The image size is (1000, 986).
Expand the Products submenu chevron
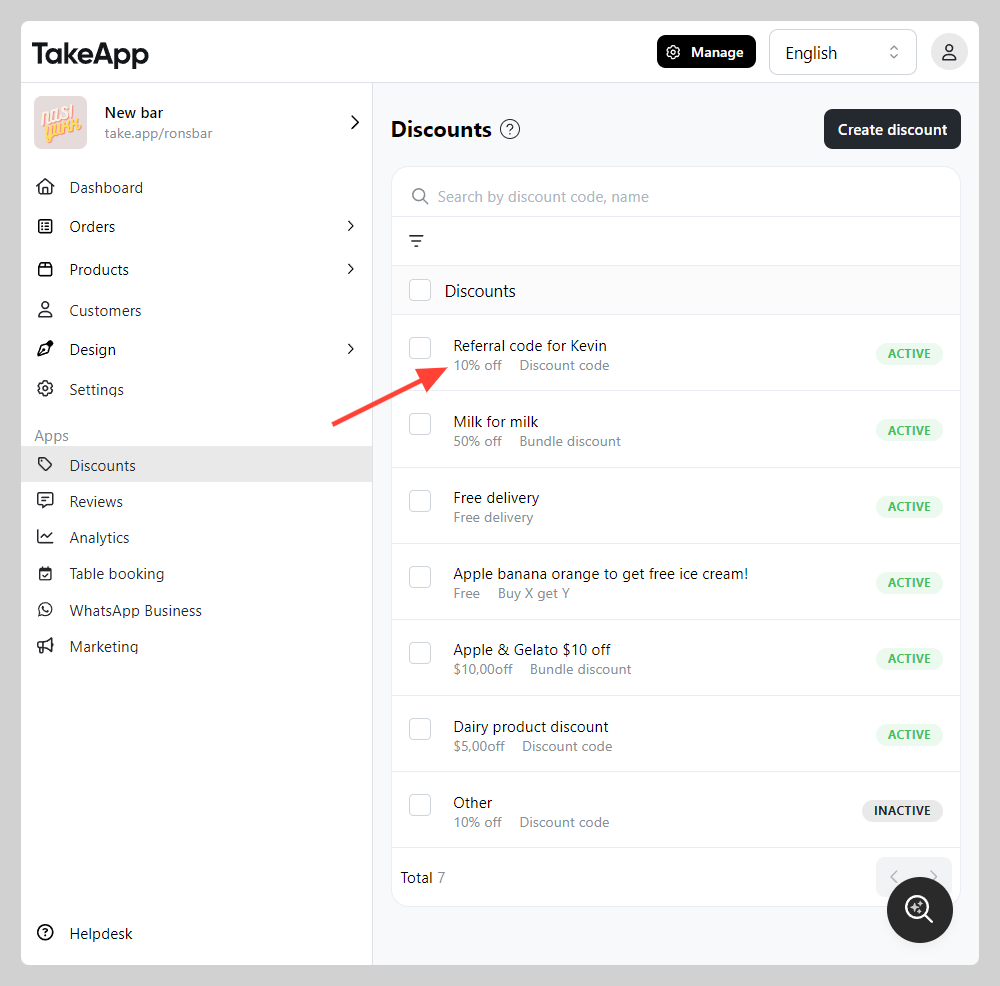[351, 269]
